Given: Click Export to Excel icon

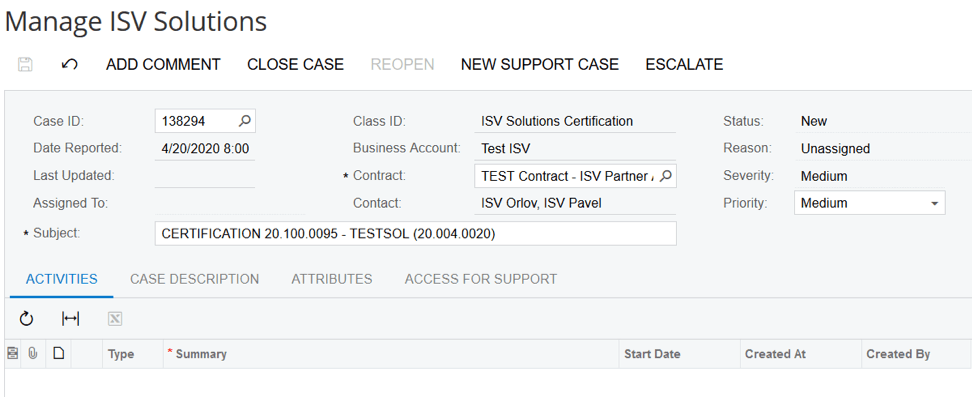Looking at the screenshot, I should click(x=115, y=319).
